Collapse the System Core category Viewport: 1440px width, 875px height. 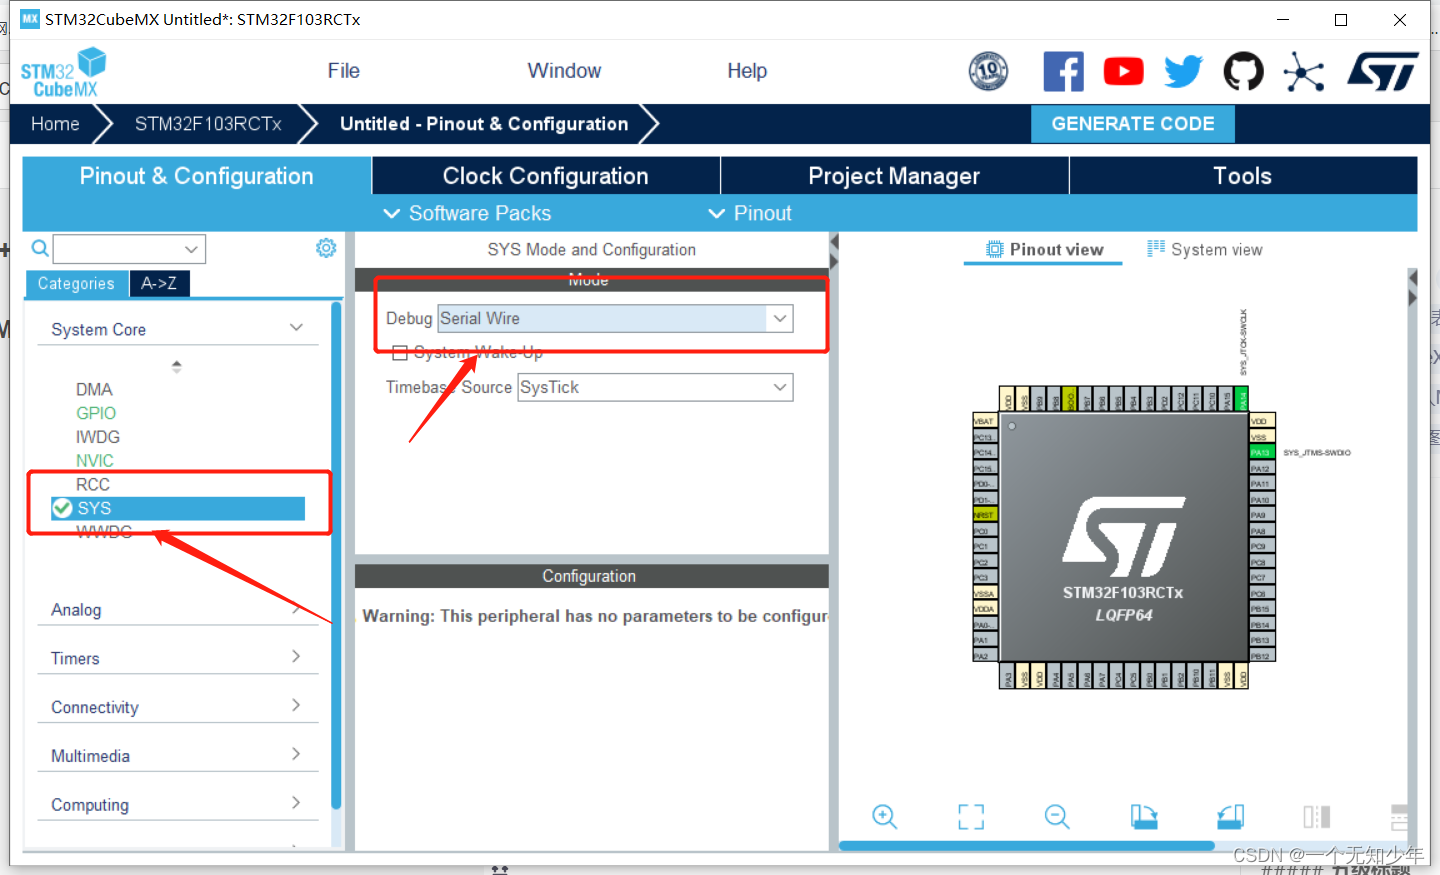tap(296, 327)
